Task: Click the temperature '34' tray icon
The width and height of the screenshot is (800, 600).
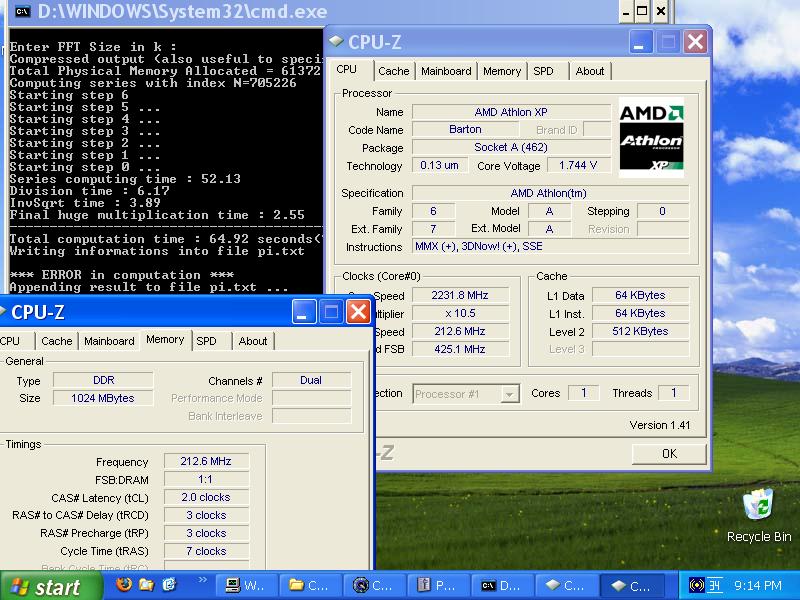Action: (x=714, y=585)
